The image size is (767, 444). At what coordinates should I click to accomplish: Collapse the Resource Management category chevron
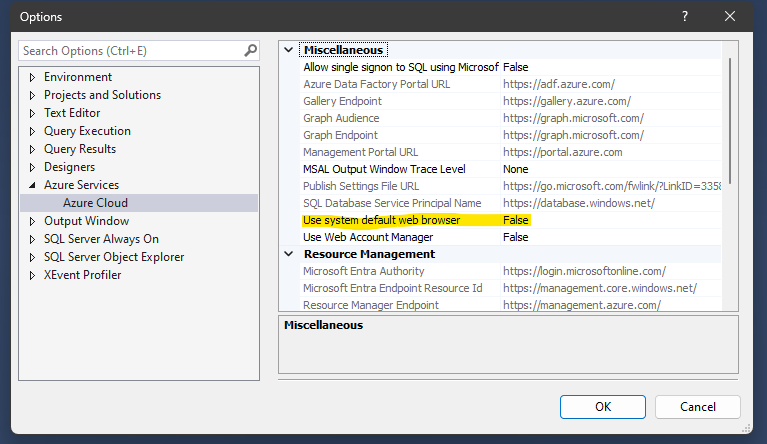tap(289, 254)
